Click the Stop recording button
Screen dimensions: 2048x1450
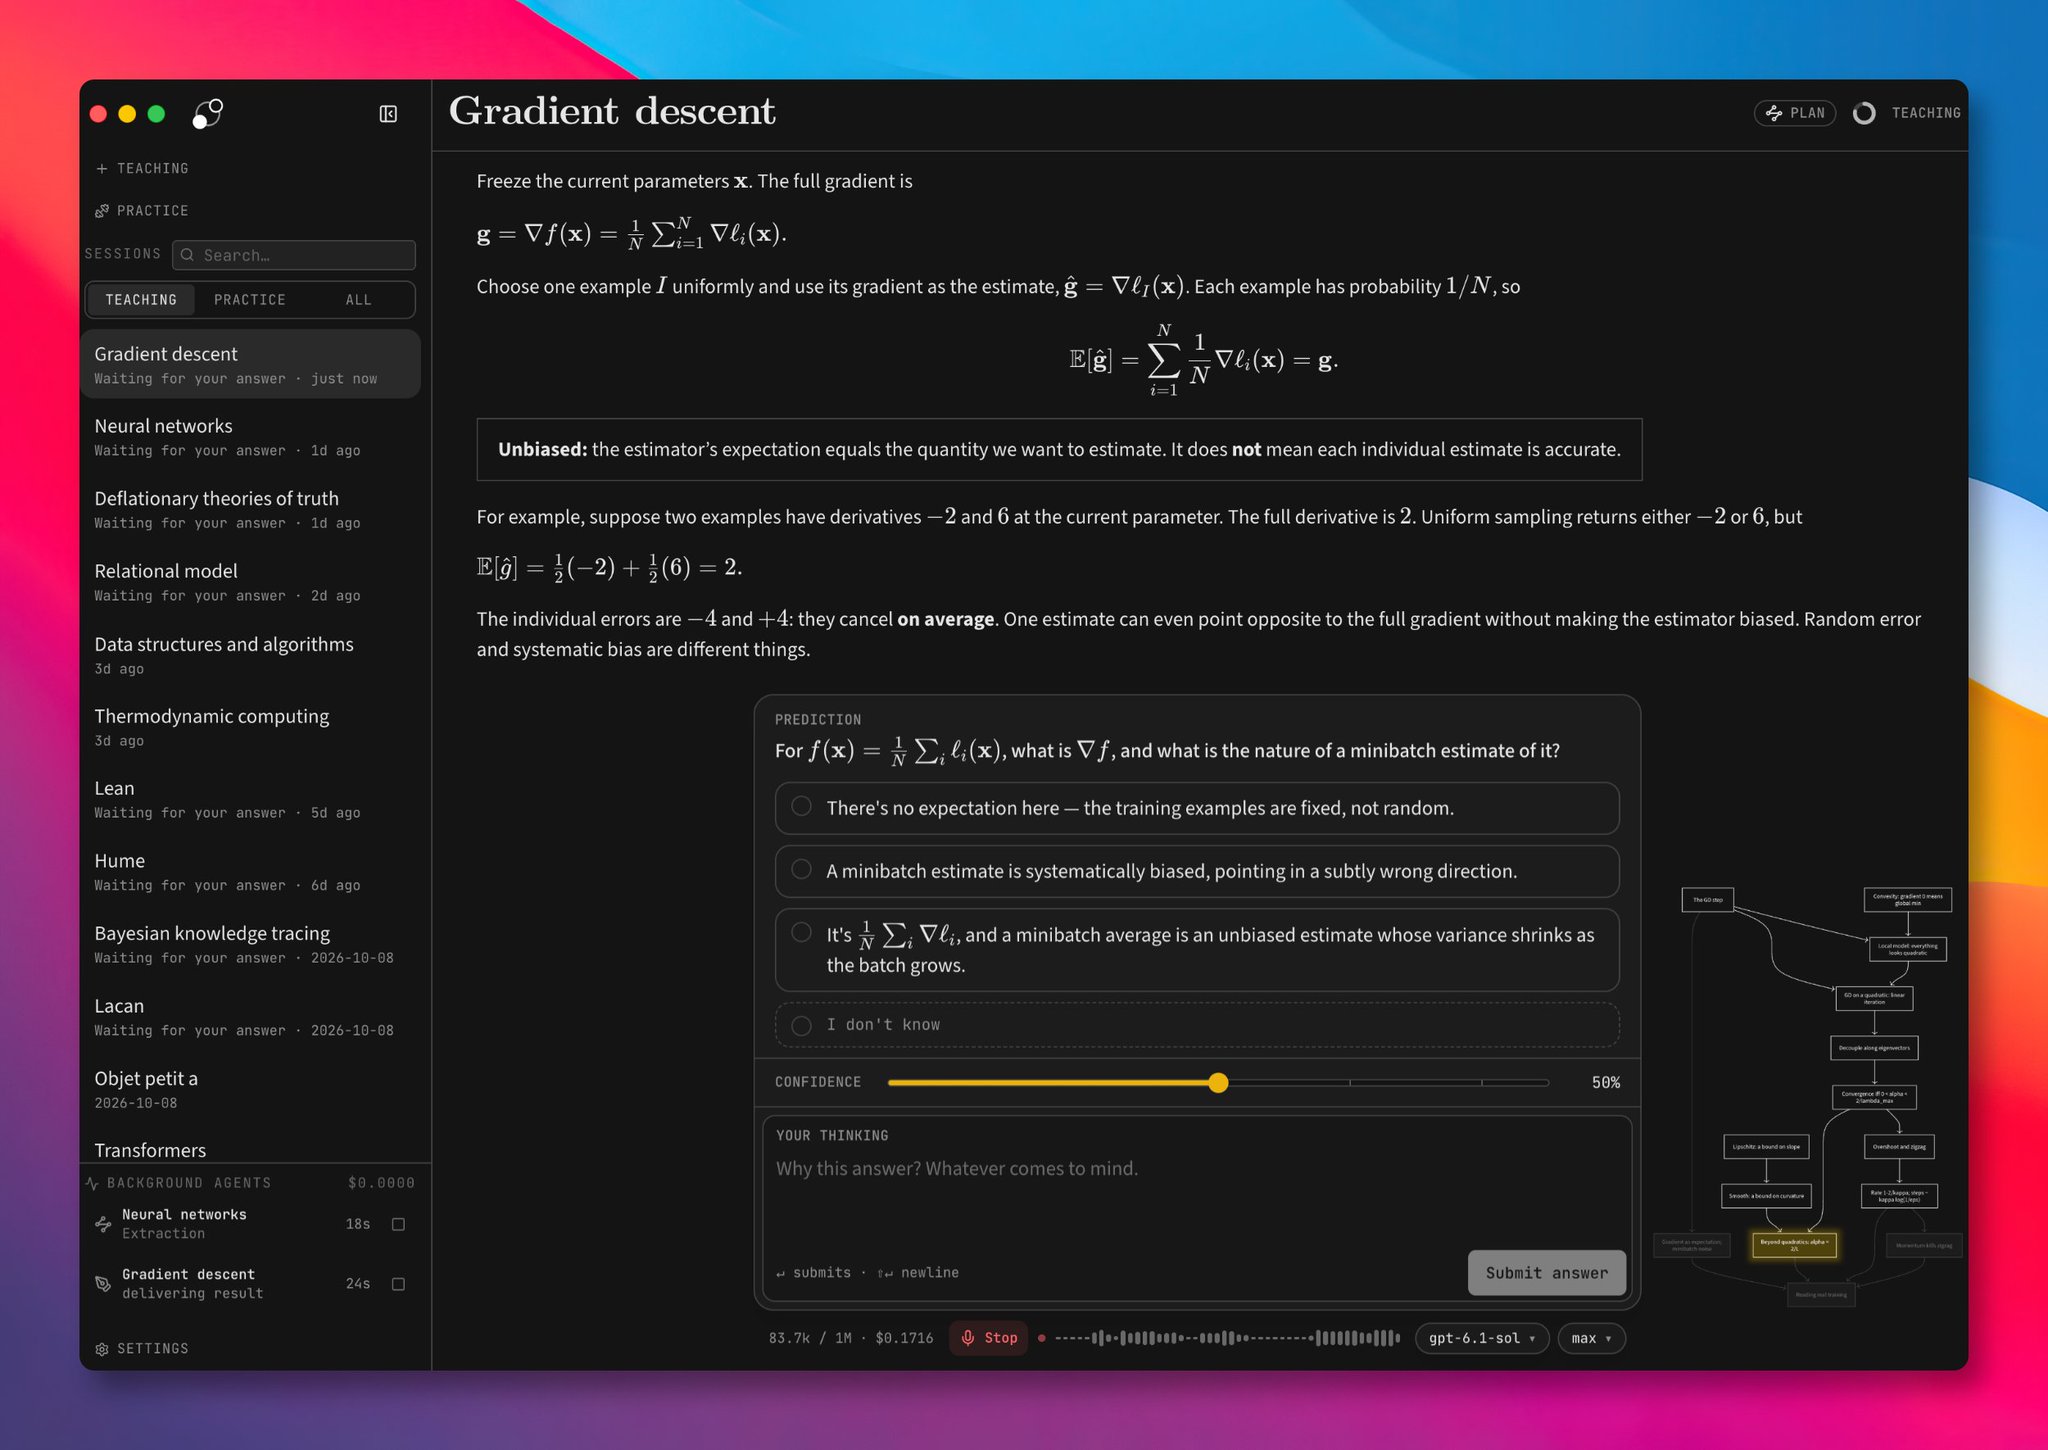(x=989, y=1338)
